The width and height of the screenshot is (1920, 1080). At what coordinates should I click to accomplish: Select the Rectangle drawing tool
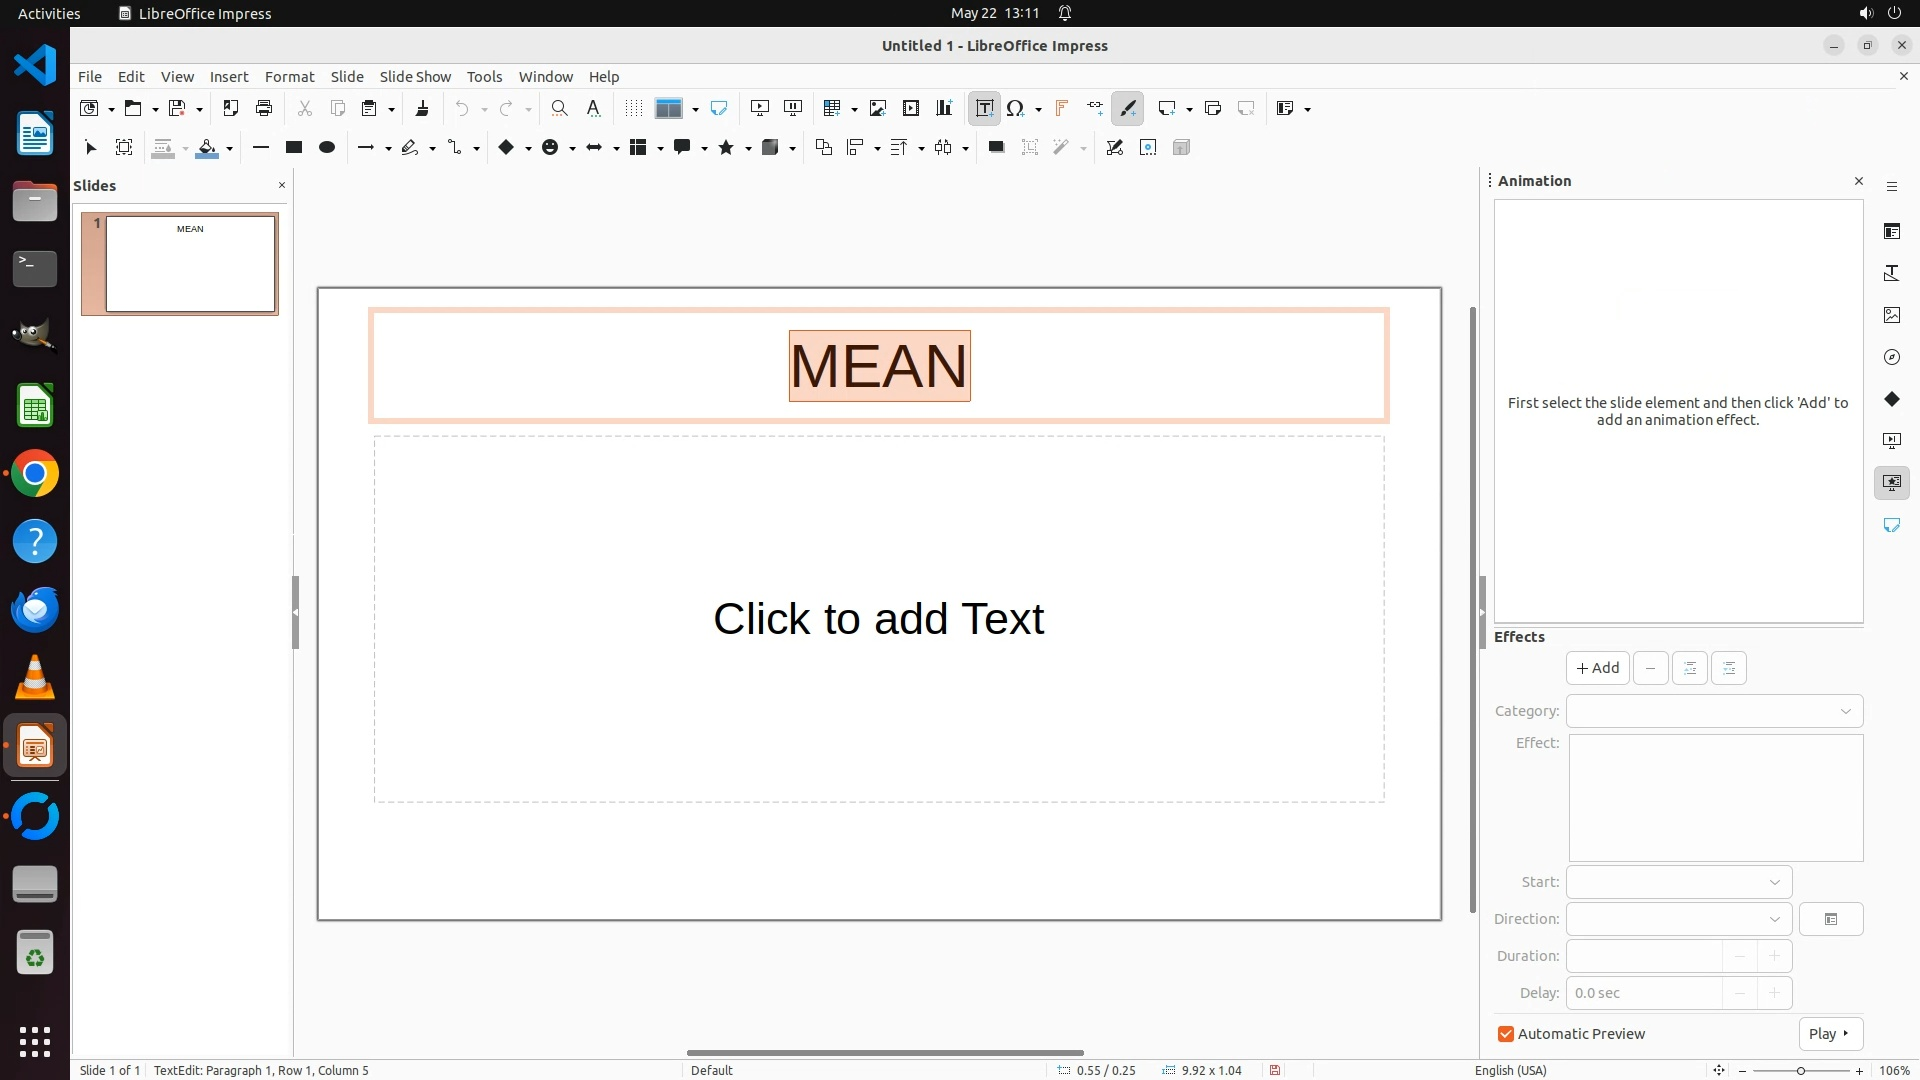[293, 147]
